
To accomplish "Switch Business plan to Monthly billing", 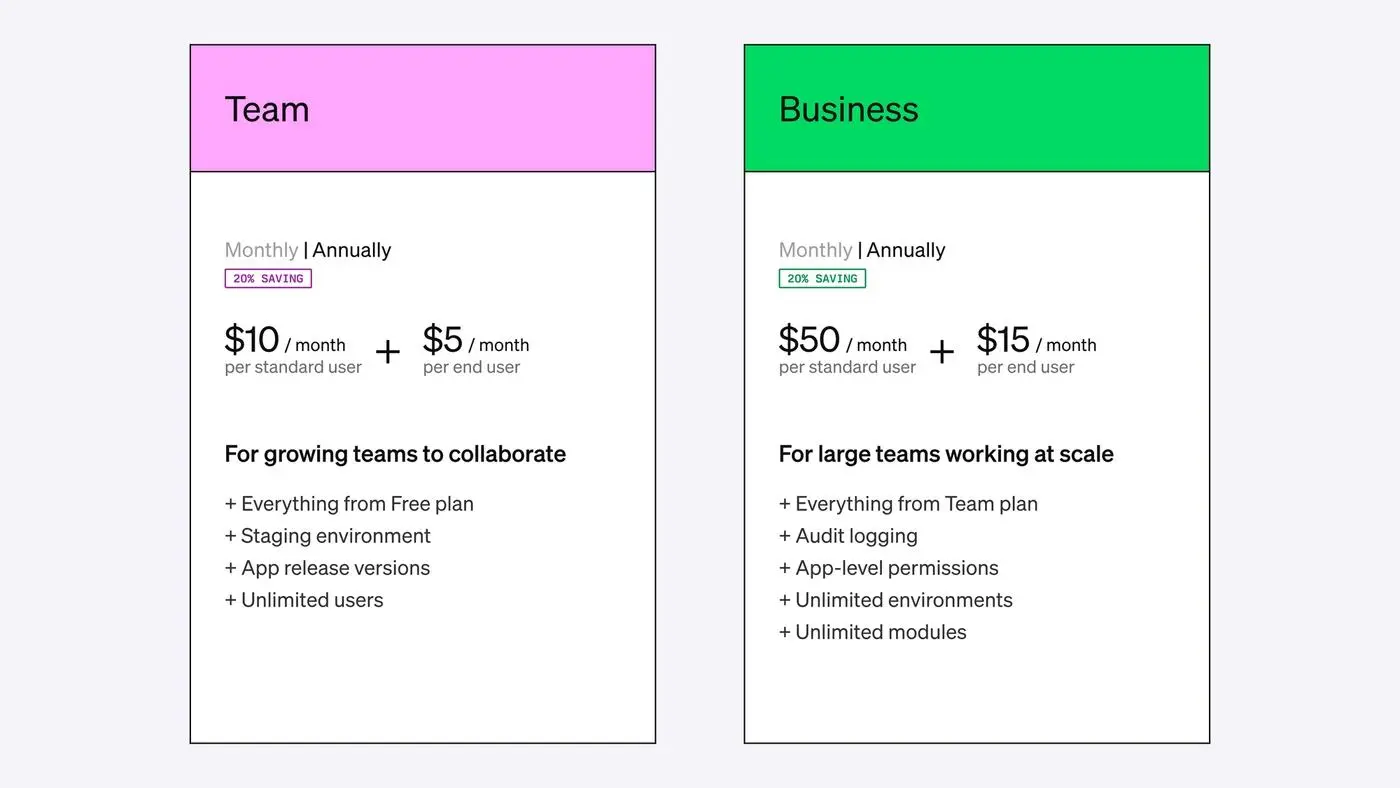I will click(815, 250).
